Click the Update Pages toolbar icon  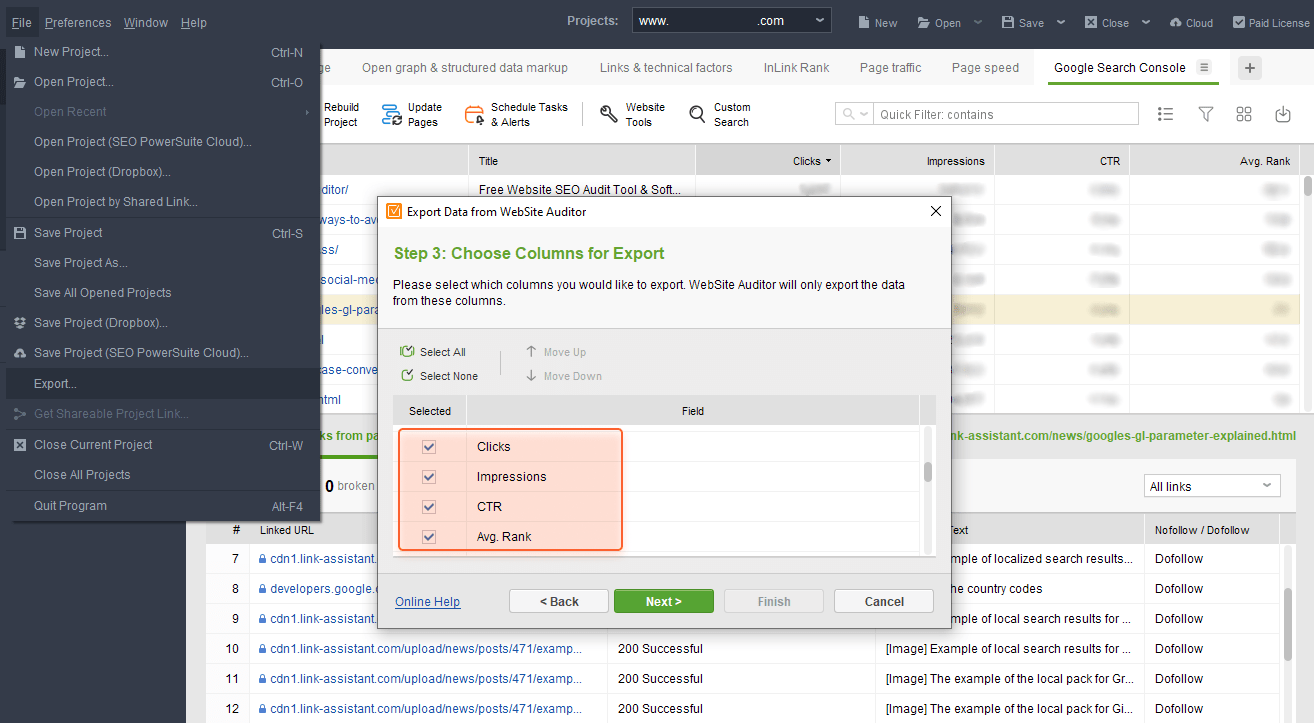pyautogui.click(x=392, y=115)
